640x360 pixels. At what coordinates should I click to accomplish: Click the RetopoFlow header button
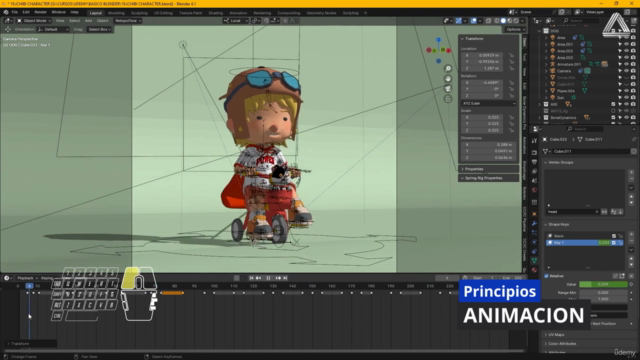pyautogui.click(x=127, y=20)
